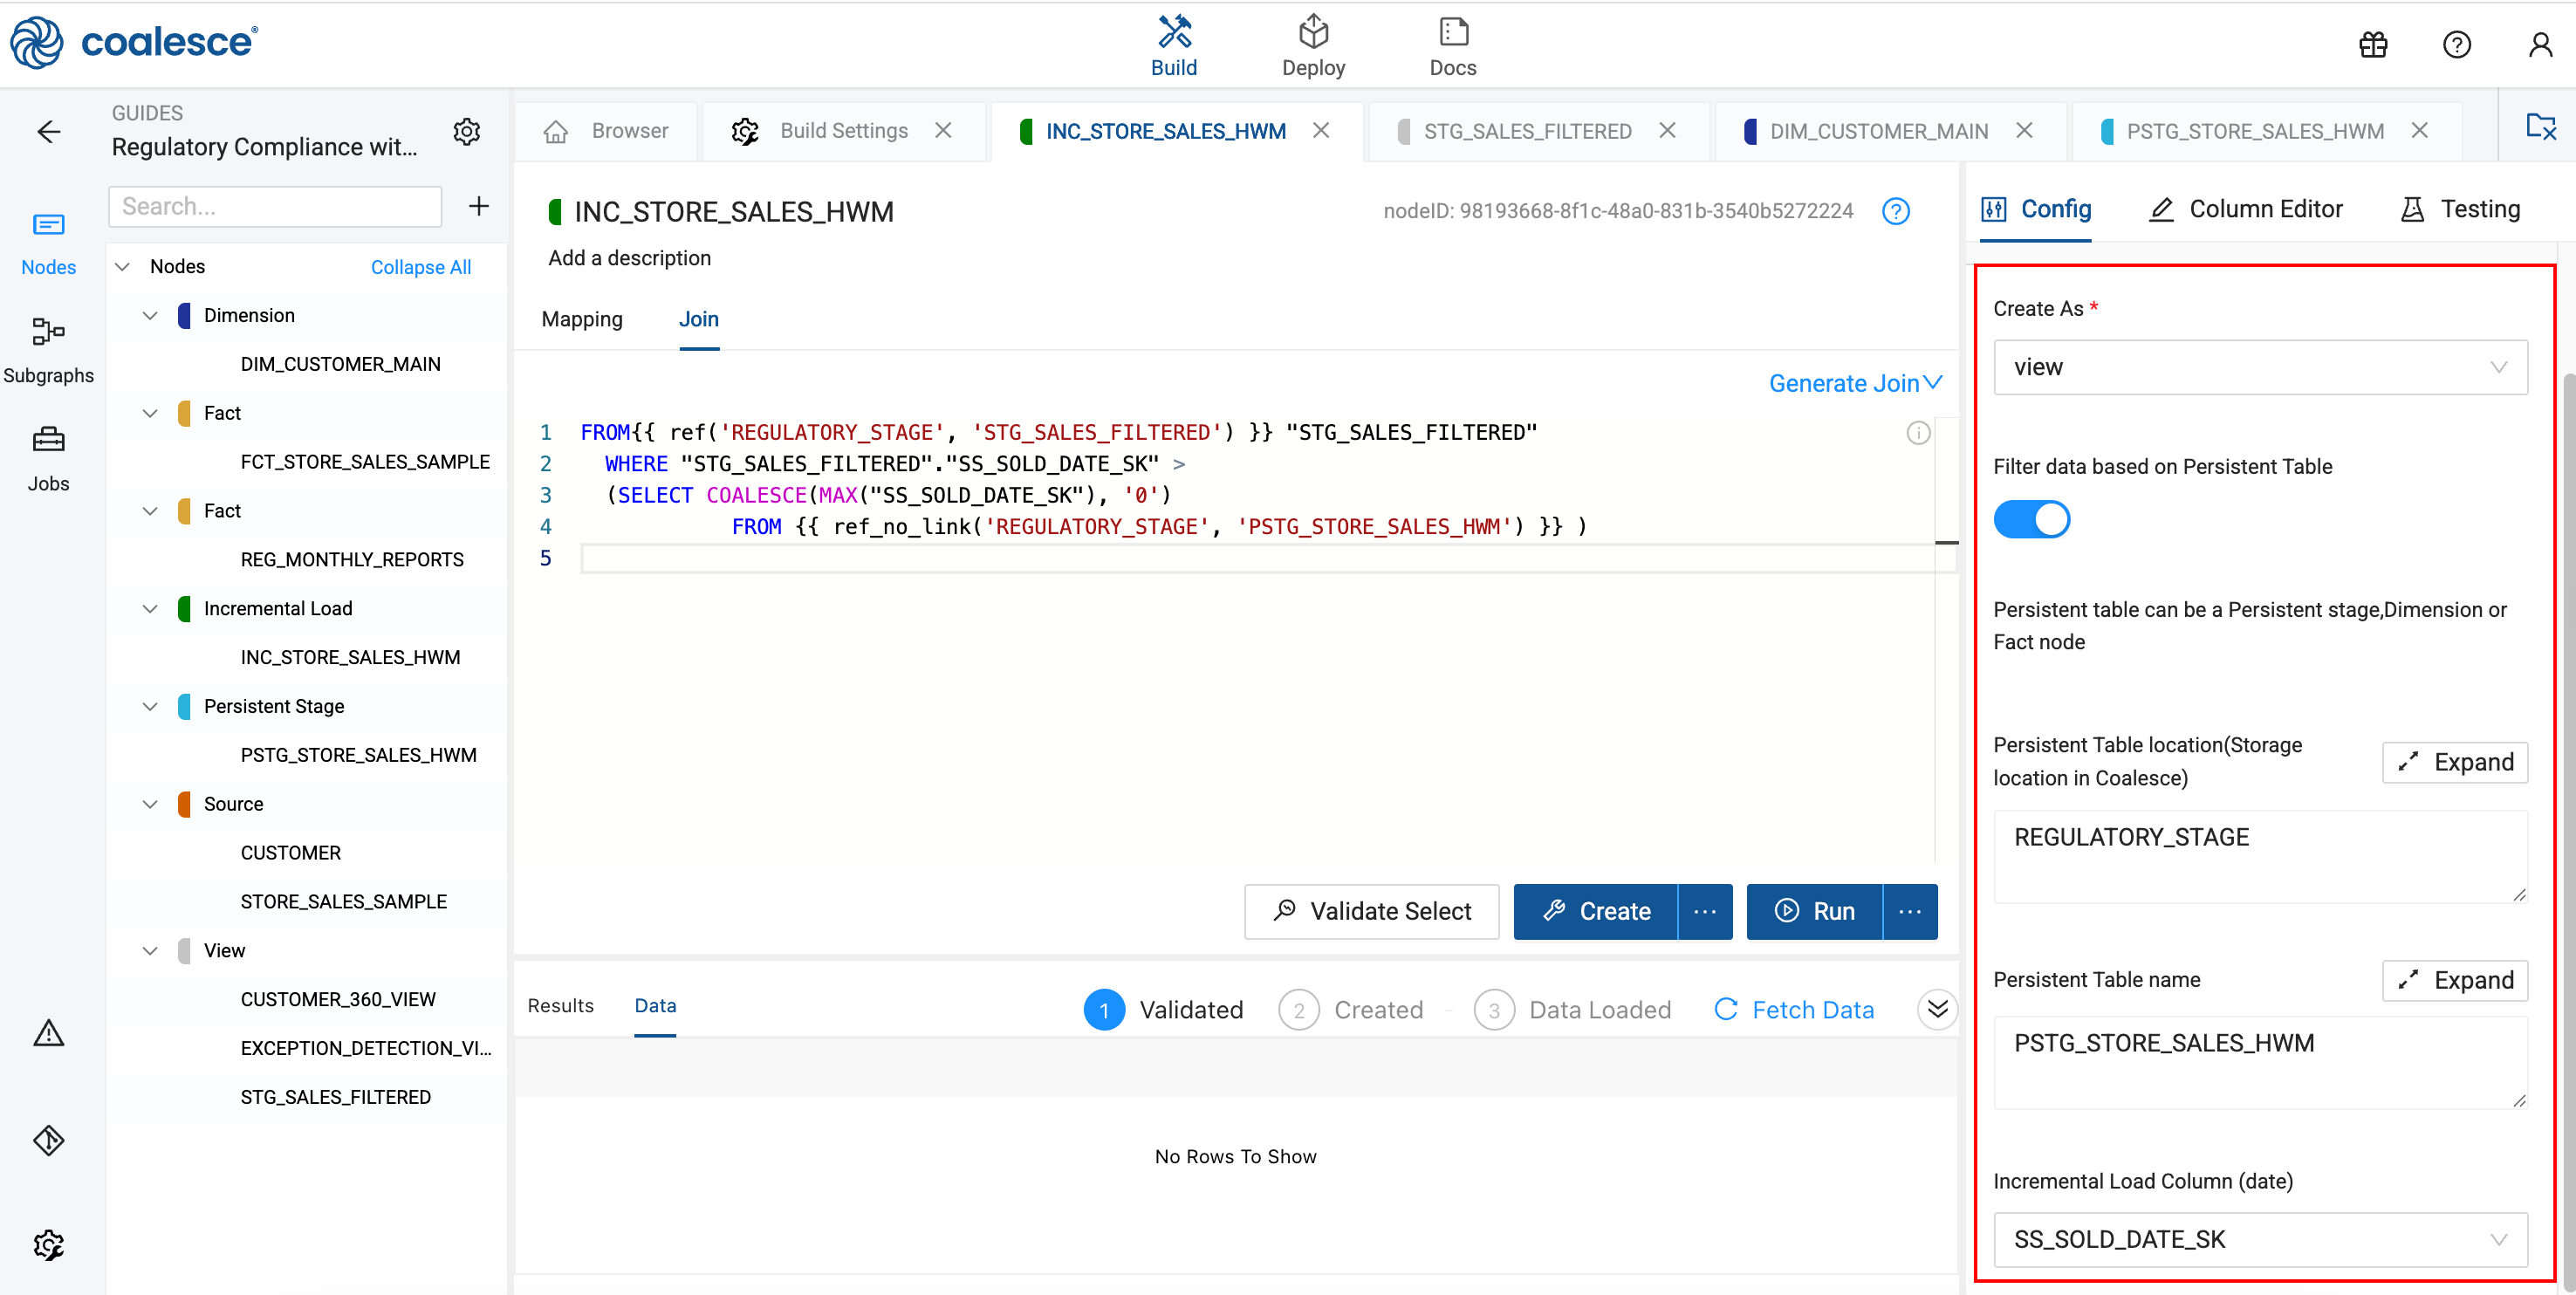Collapse the View node group
This screenshot has height=1295, width=2576.
[150, 950]
